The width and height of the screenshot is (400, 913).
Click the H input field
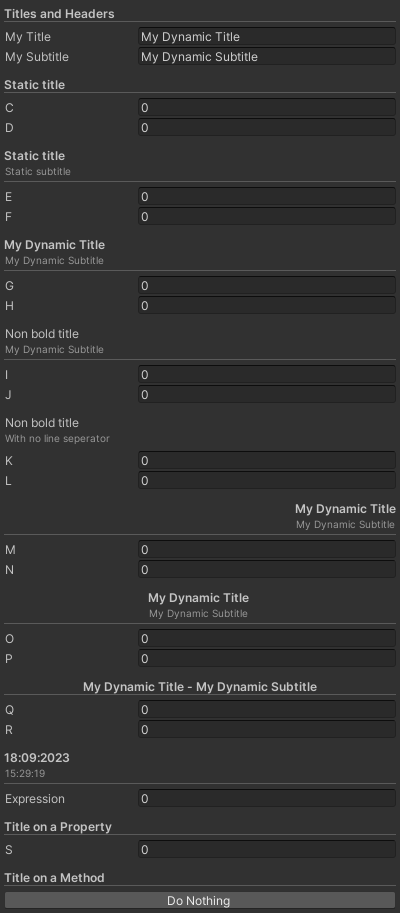(267, 306)
